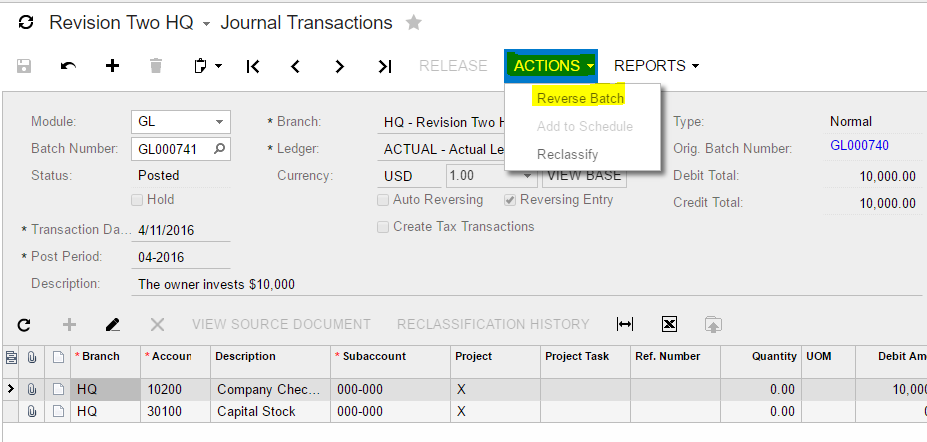
Task: Click the page refresh icon beside the title
Action: point(26,23)
